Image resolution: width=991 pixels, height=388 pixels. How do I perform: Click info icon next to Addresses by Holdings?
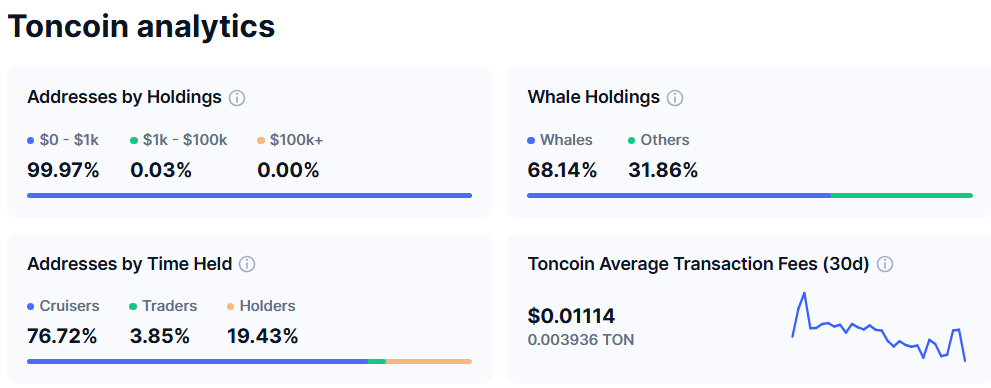click(x=237, y=98)
